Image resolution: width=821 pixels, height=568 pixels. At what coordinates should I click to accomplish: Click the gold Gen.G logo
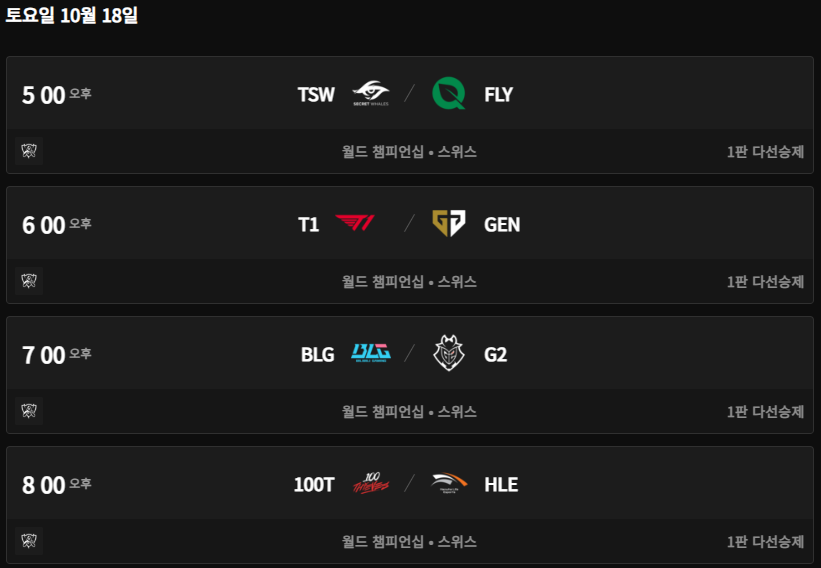coord(448,224)
